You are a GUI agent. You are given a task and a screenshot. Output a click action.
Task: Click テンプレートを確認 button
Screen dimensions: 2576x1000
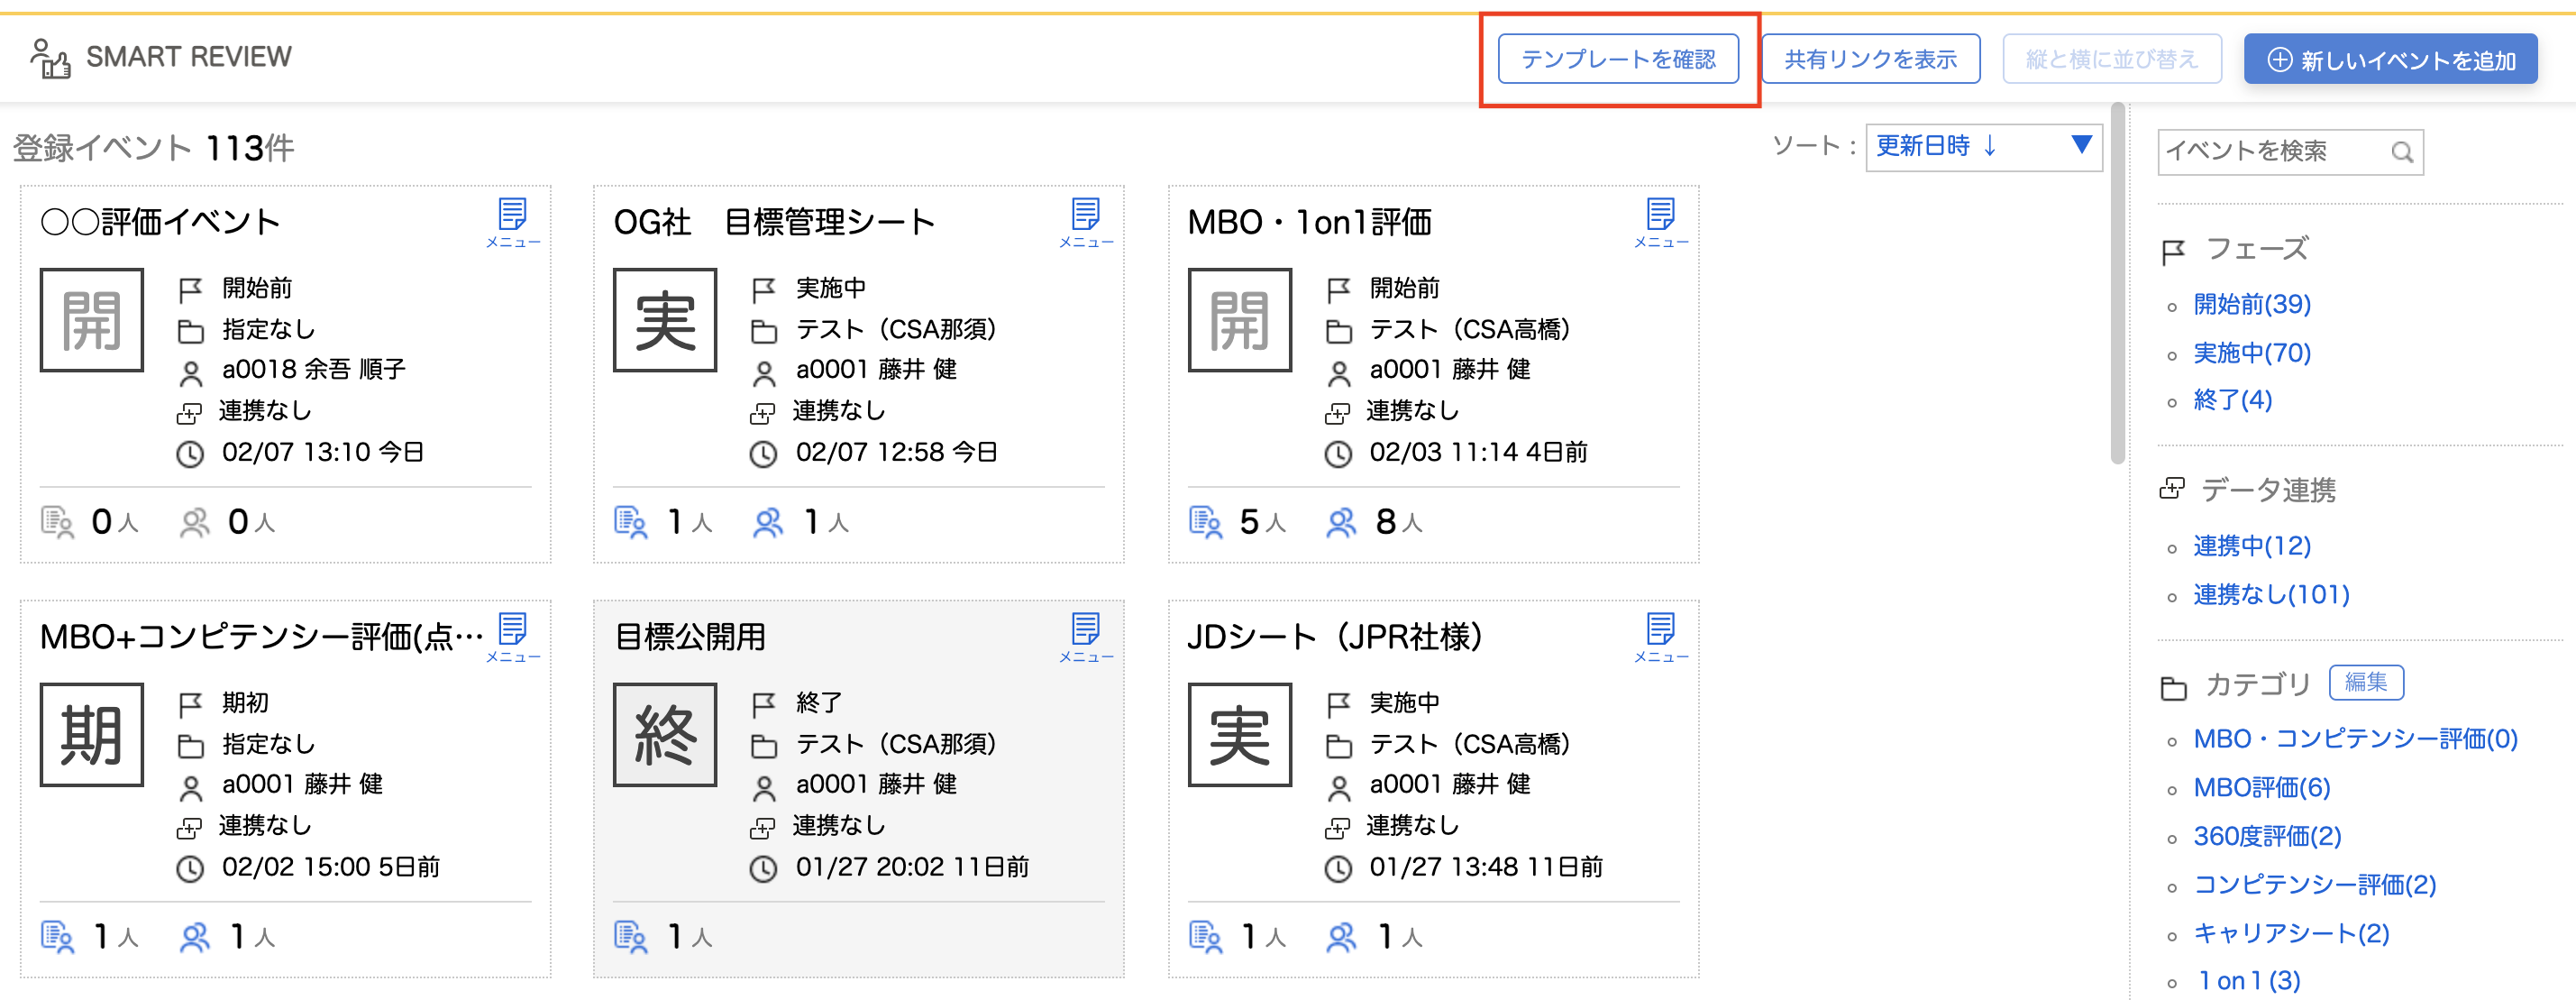[x=1617, y=59]
